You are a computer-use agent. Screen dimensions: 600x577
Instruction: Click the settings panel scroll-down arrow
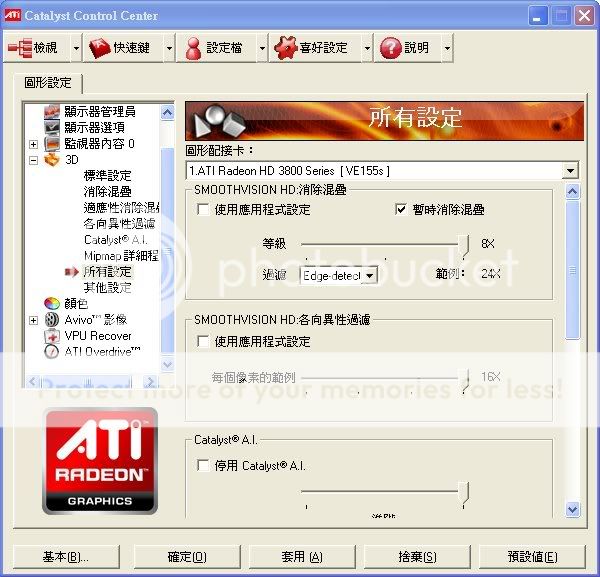573,509
